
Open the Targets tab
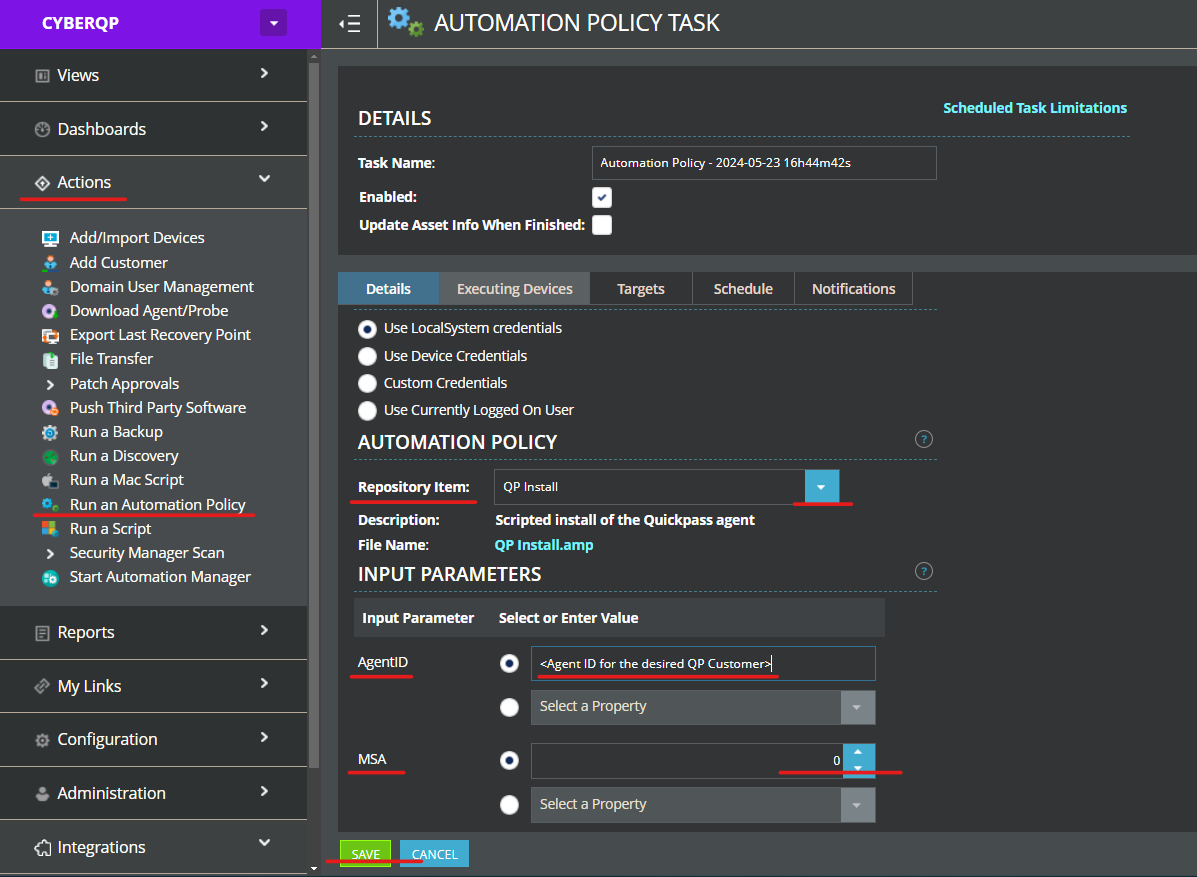(641, 289)
